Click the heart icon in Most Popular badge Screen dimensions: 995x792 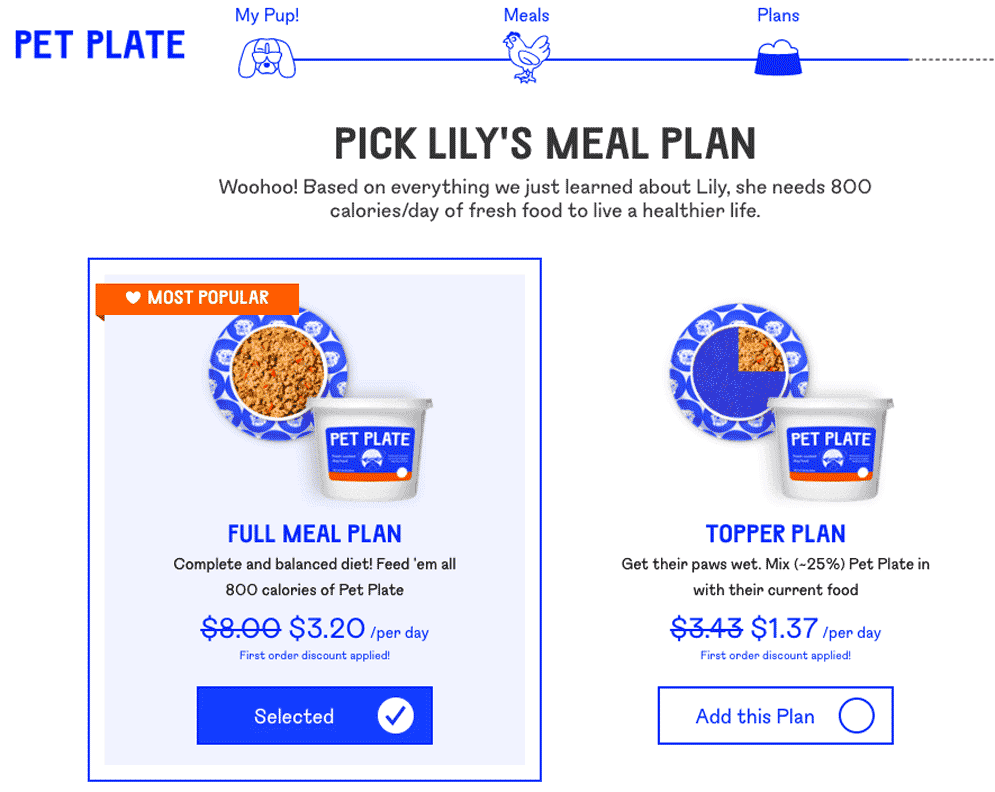(x=133, y=297)
